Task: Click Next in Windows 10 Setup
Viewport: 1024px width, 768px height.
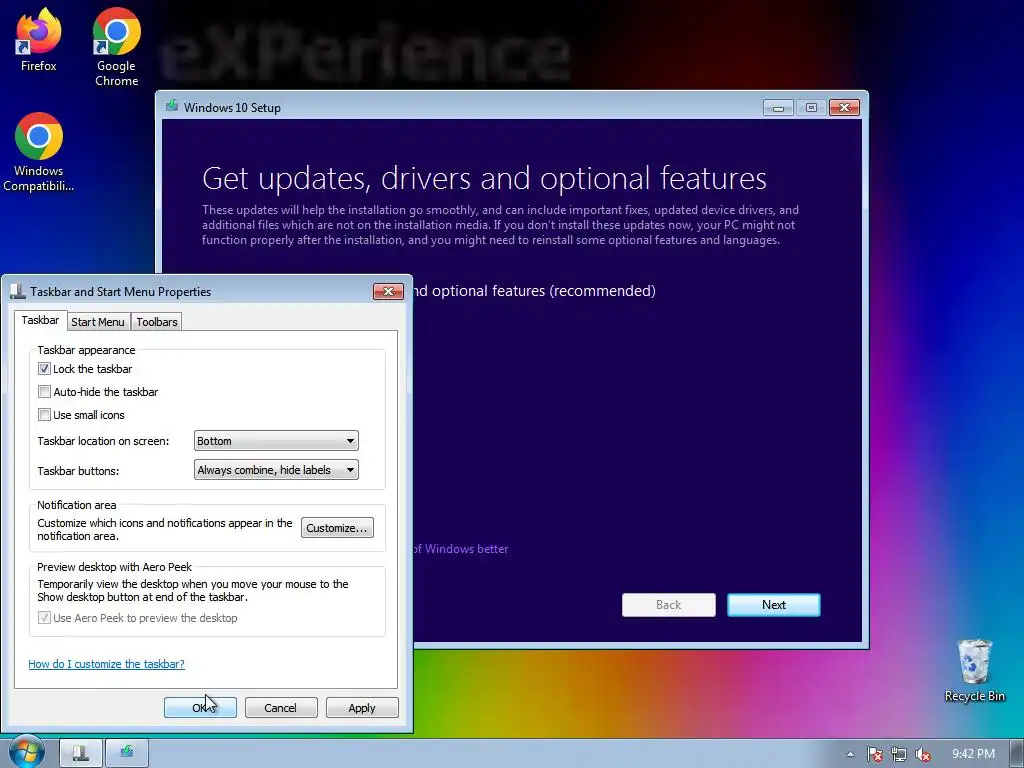Action: (x=774, y=605)
